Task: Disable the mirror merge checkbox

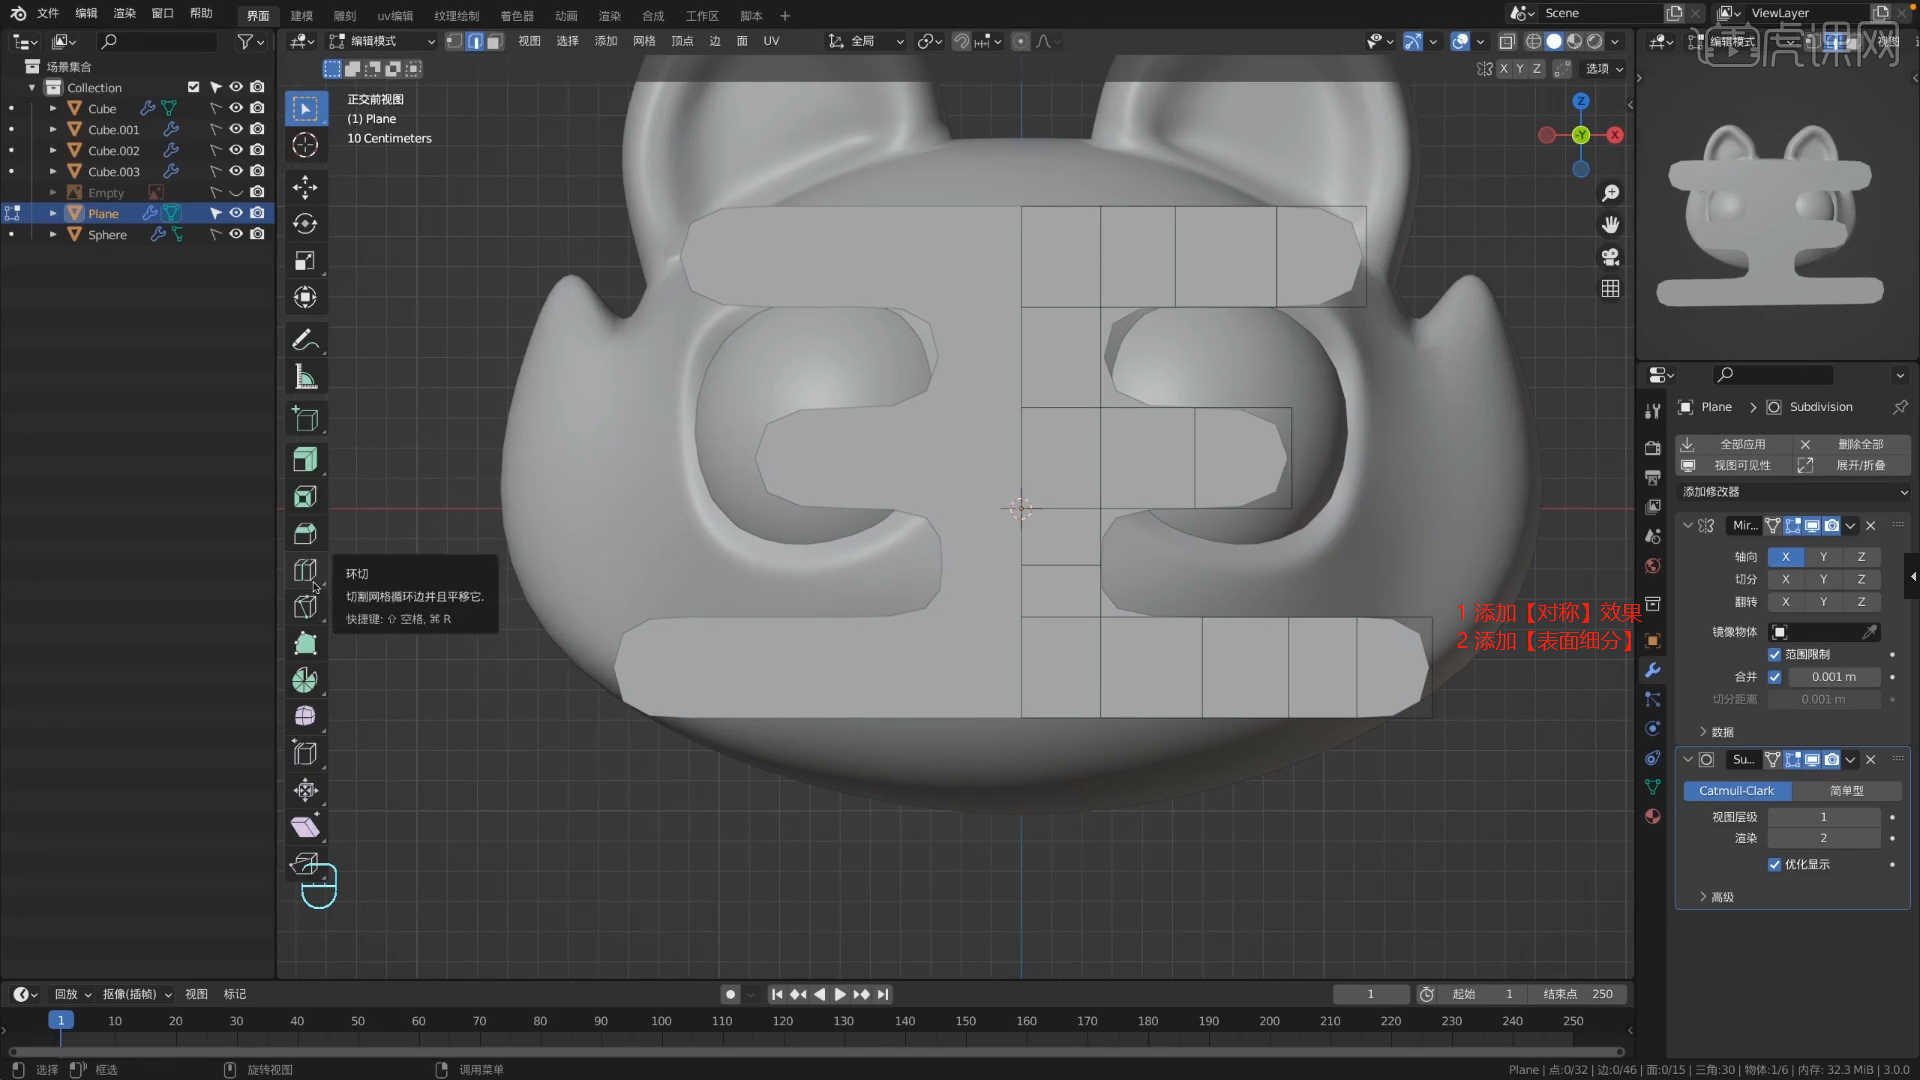Action: pos(1775,677)
